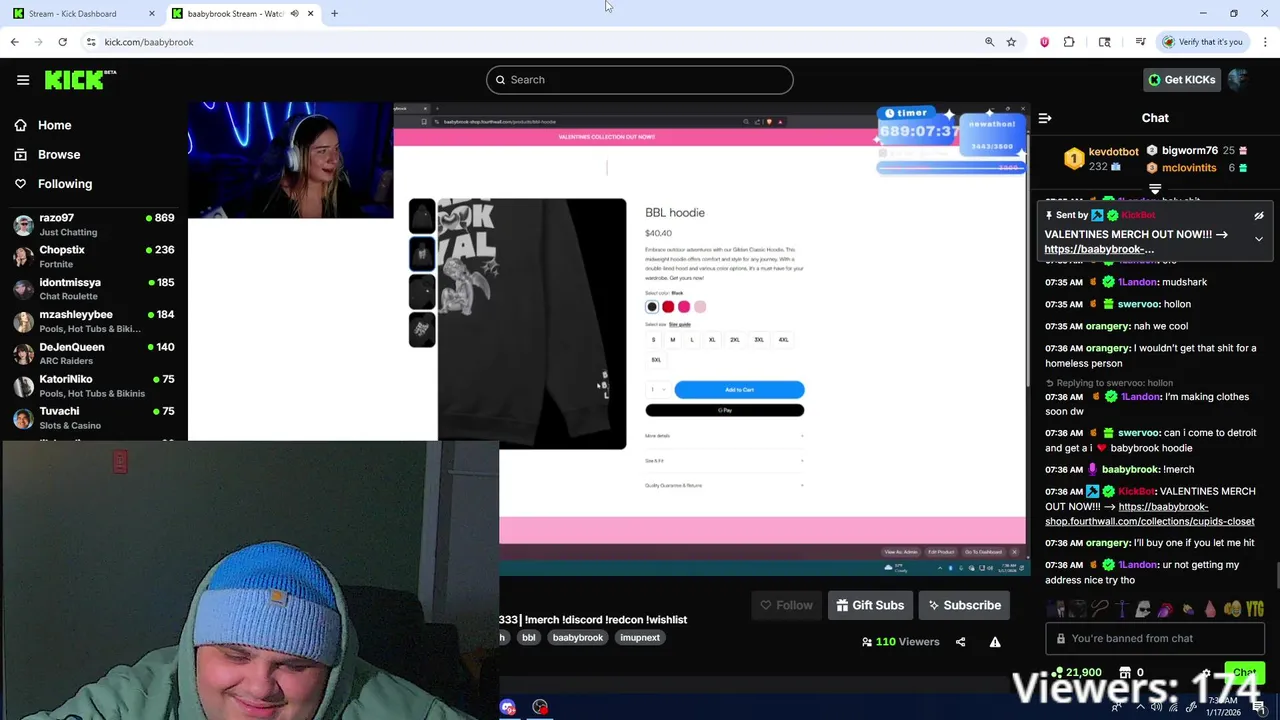Open Chopstix's Fortnite channel
The width and height of the screenshot is (1280, 720).
pyautogui.click(x=94, y=256)
